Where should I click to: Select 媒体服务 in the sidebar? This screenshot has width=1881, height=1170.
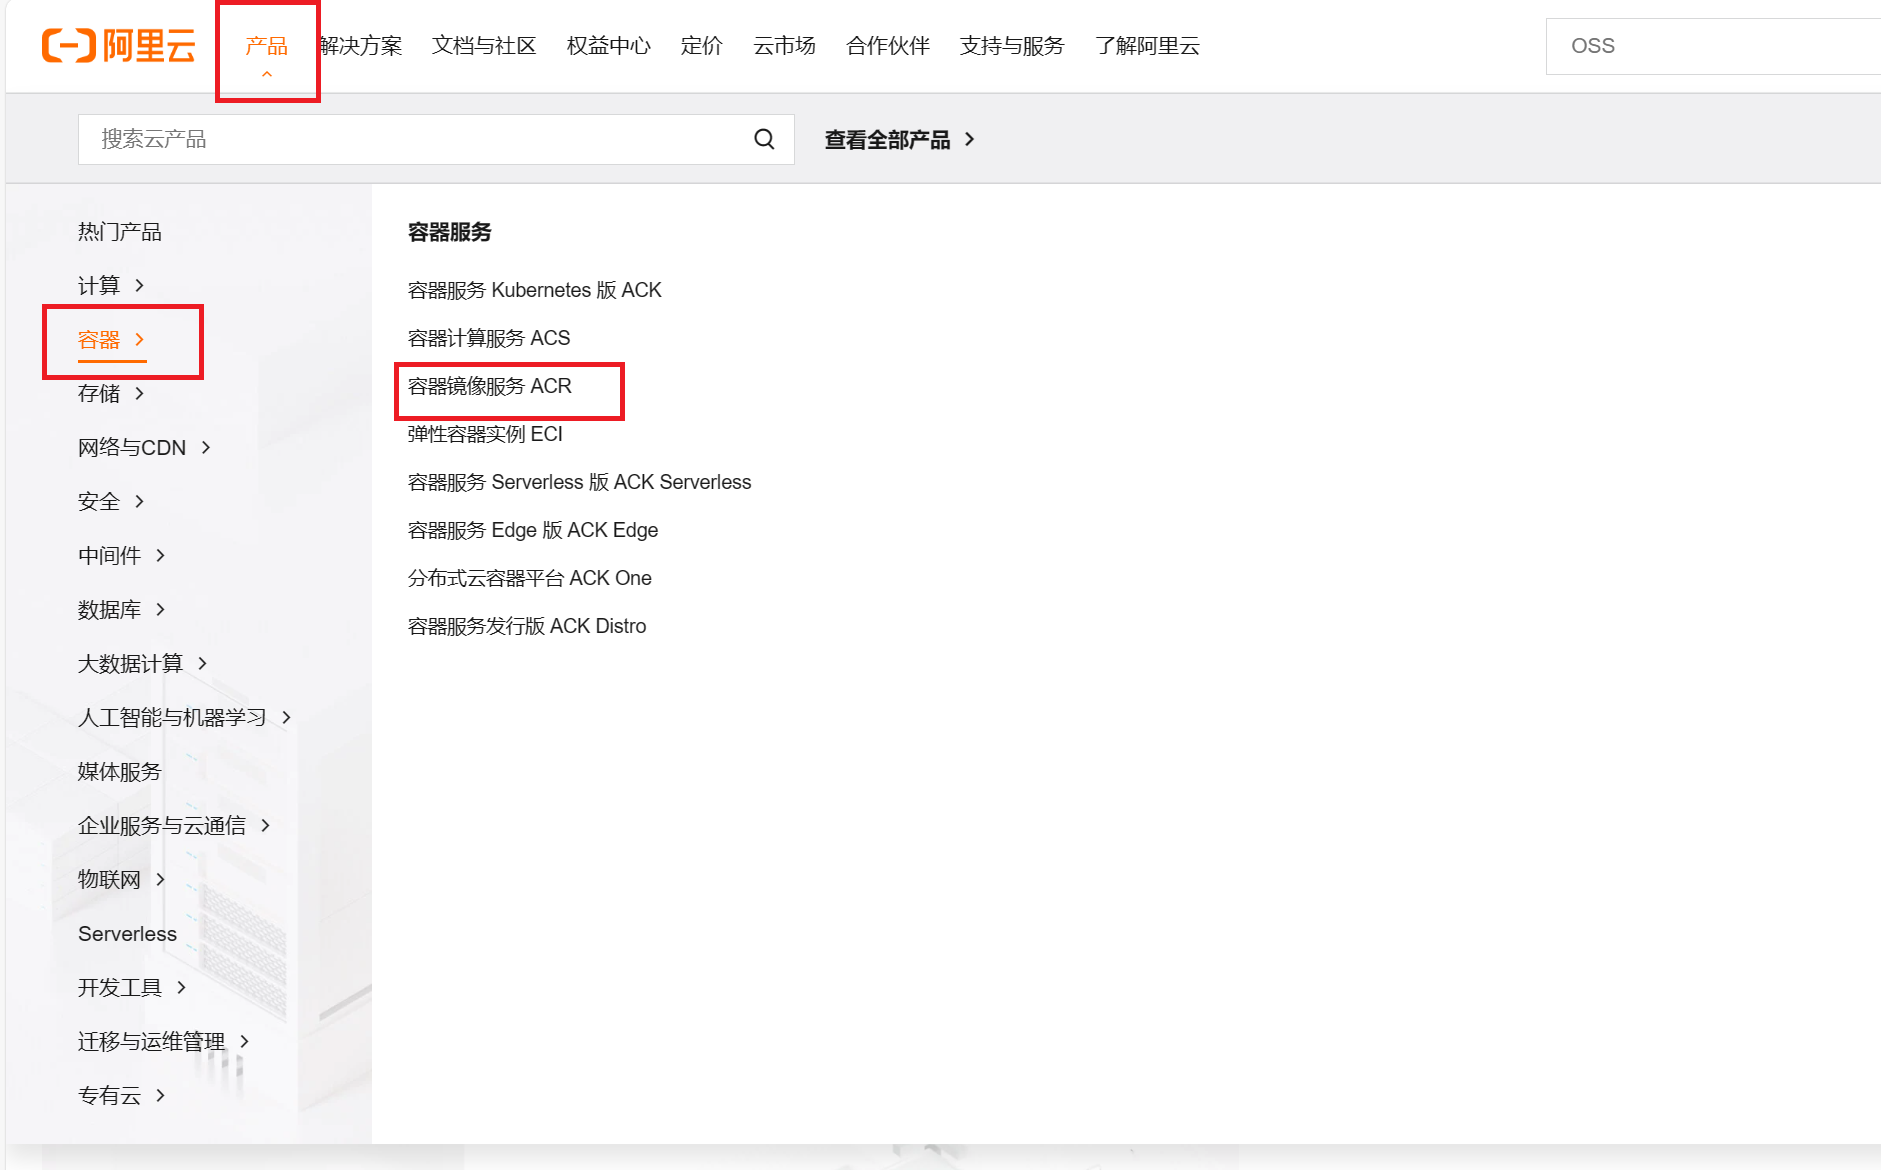coord(120,772)
